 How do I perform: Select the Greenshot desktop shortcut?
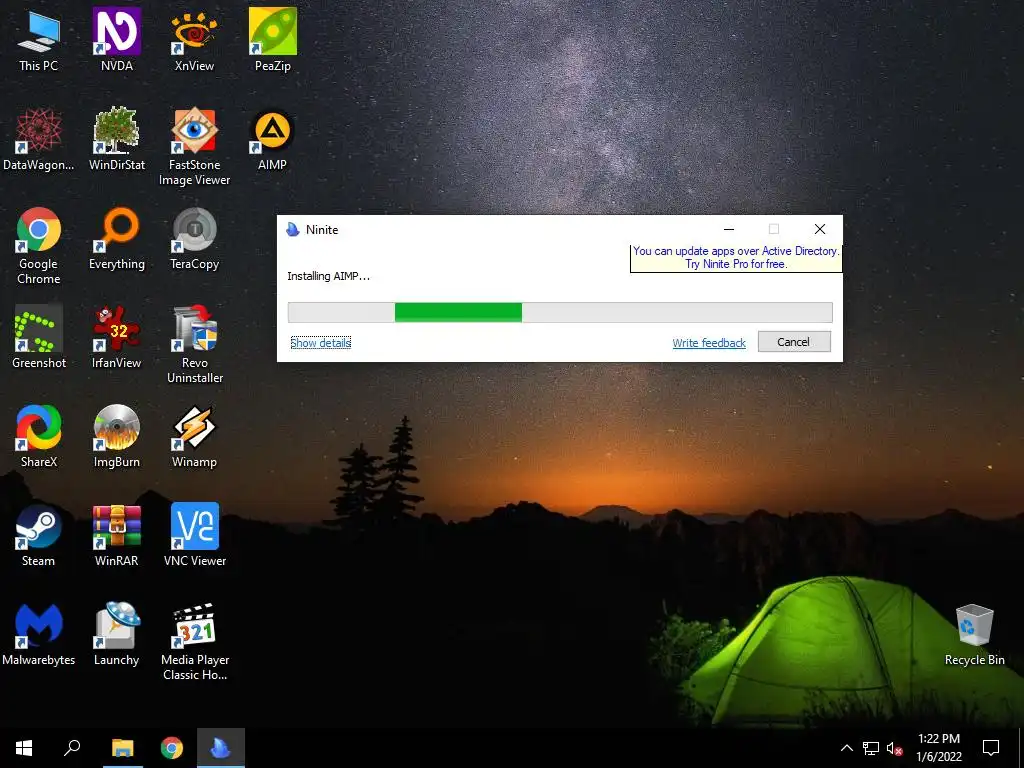[39, 338]
